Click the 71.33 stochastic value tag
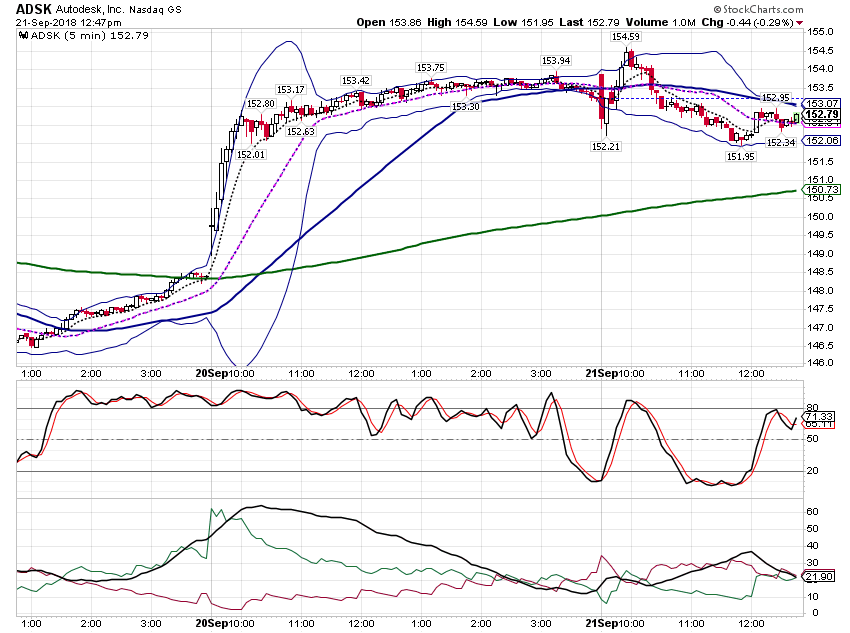This screenshot has height=633, width=850. [x=818, y=417]
